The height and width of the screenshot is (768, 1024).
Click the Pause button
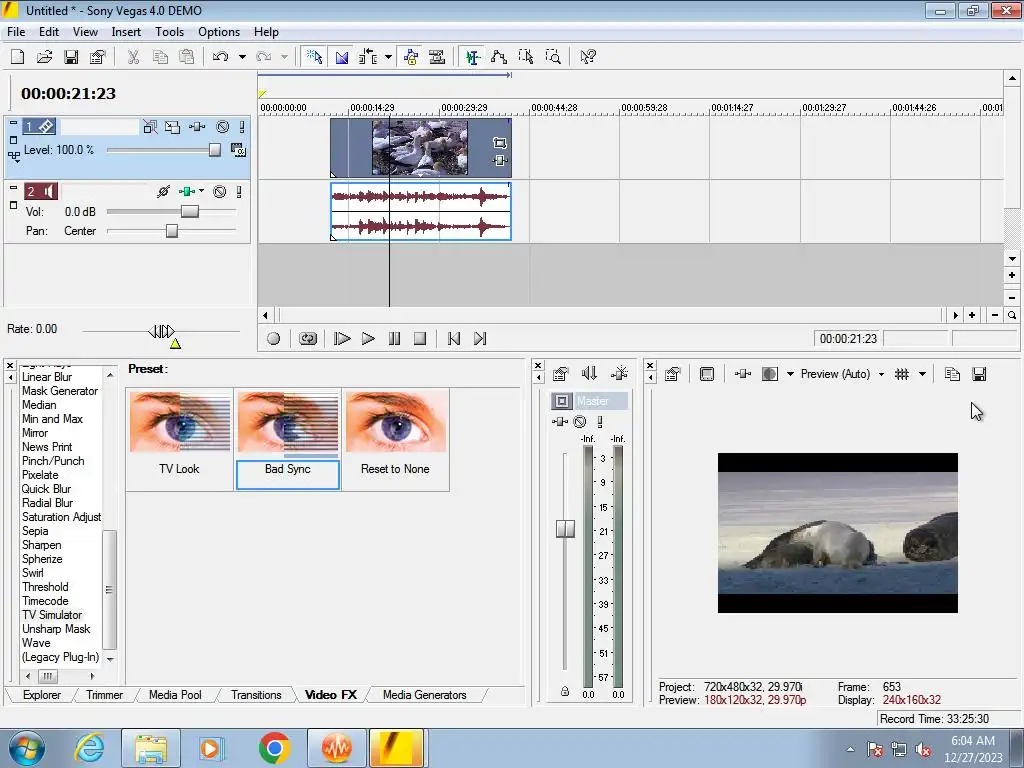click(394, 338)
